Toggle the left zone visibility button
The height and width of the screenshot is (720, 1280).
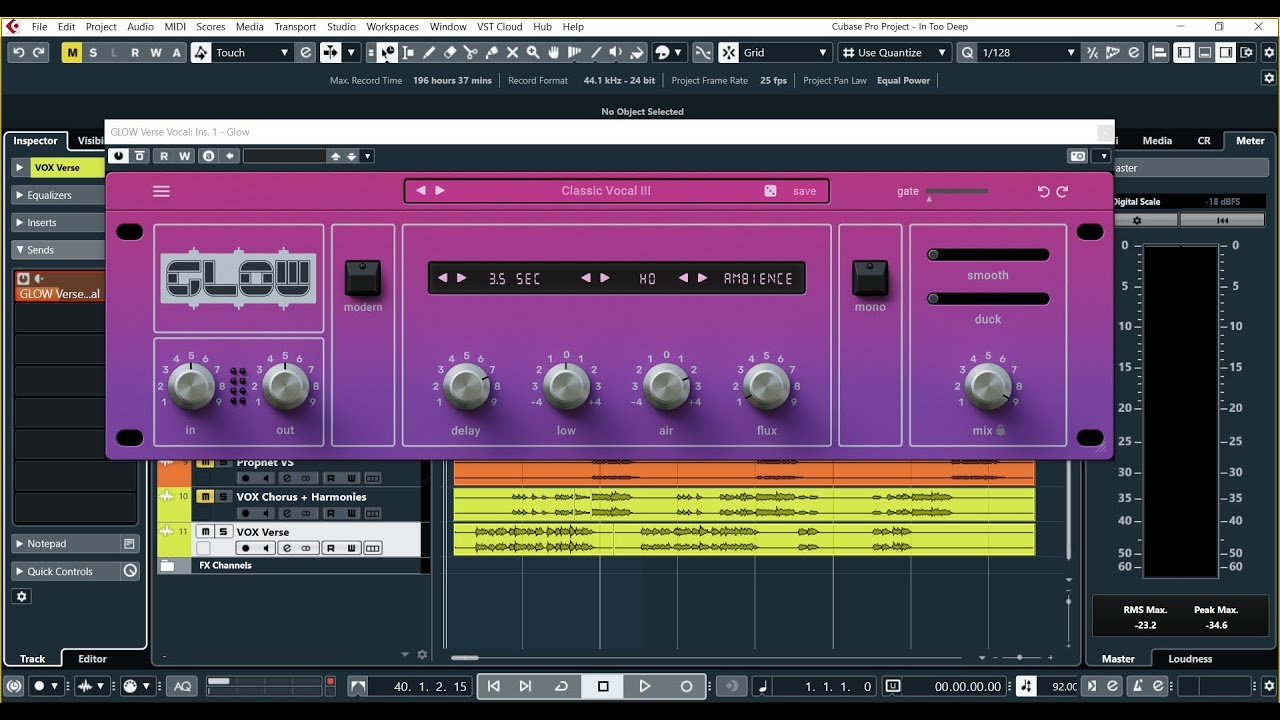(x=1184, y=52)
